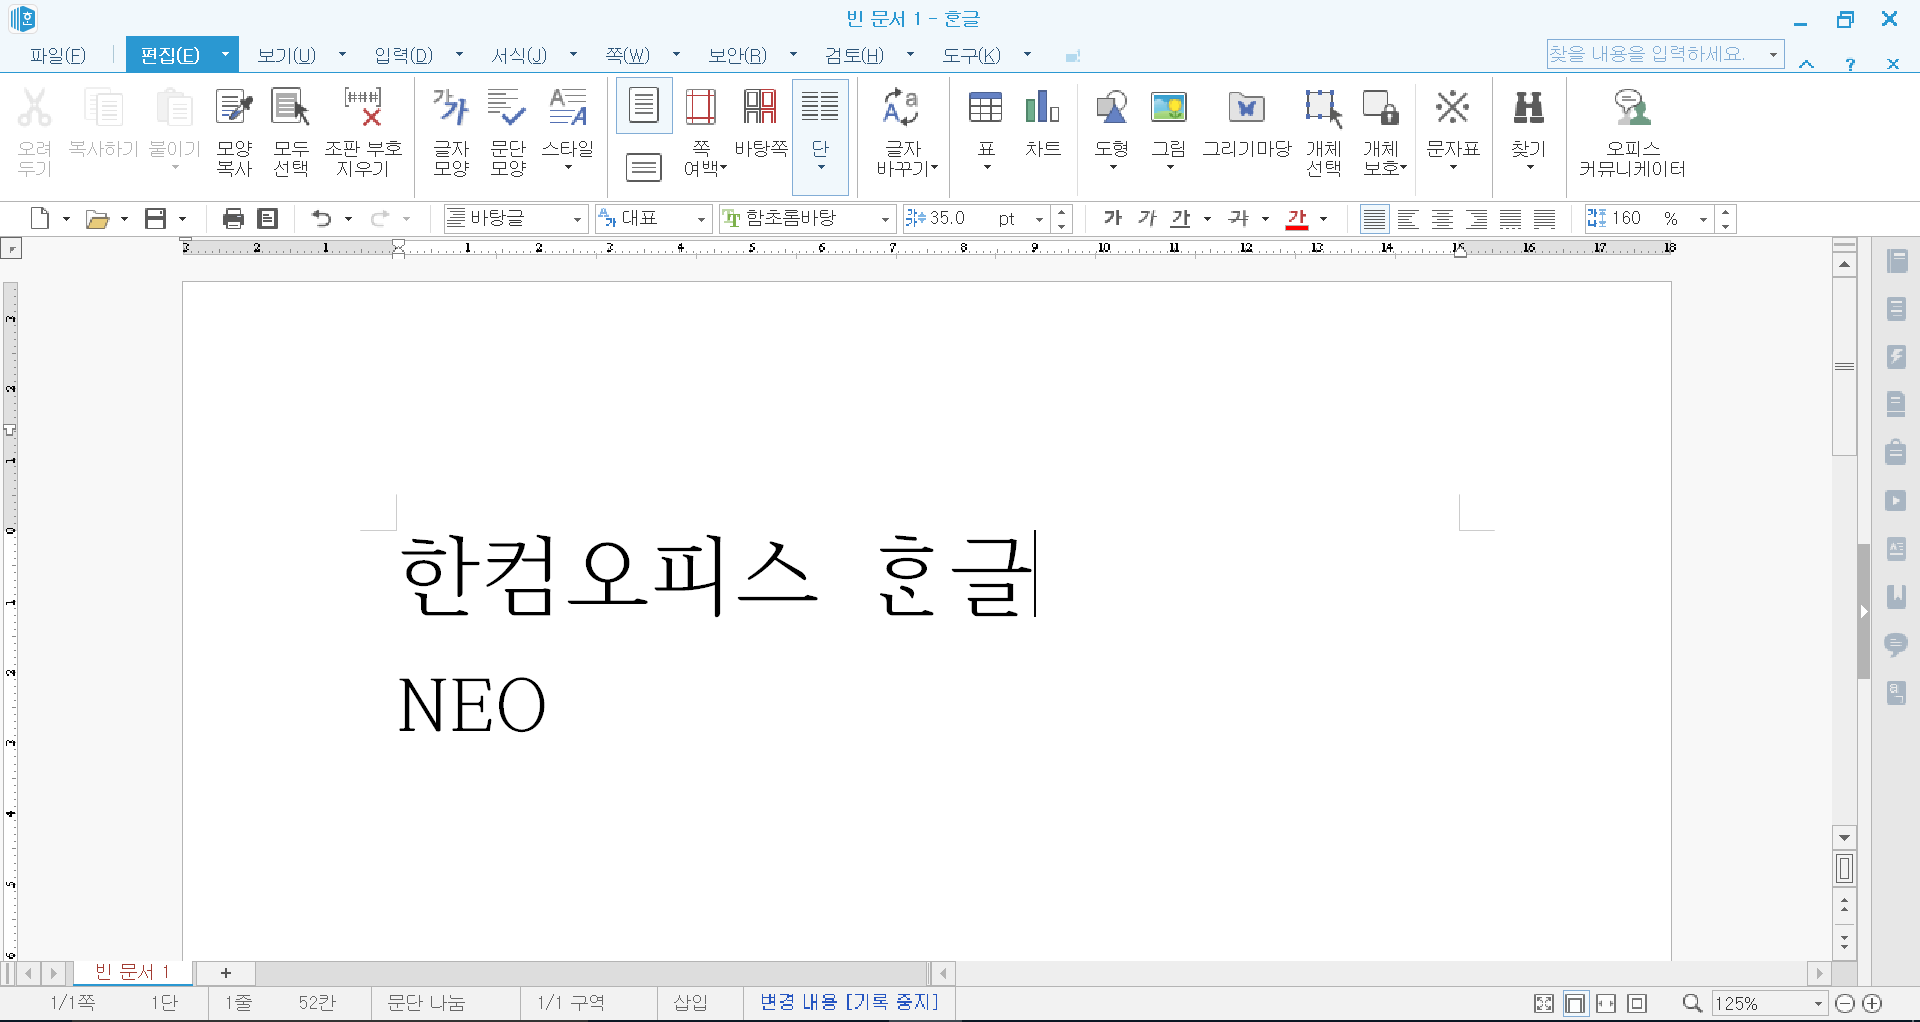Click the 찾을 내용을 입력하세요 search field
The width and height of the screenshot is (1920, 1022).
point(1656,54)
